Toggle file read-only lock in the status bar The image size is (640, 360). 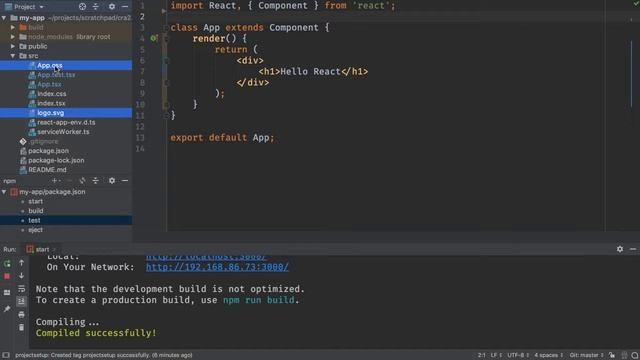[611, 355]
